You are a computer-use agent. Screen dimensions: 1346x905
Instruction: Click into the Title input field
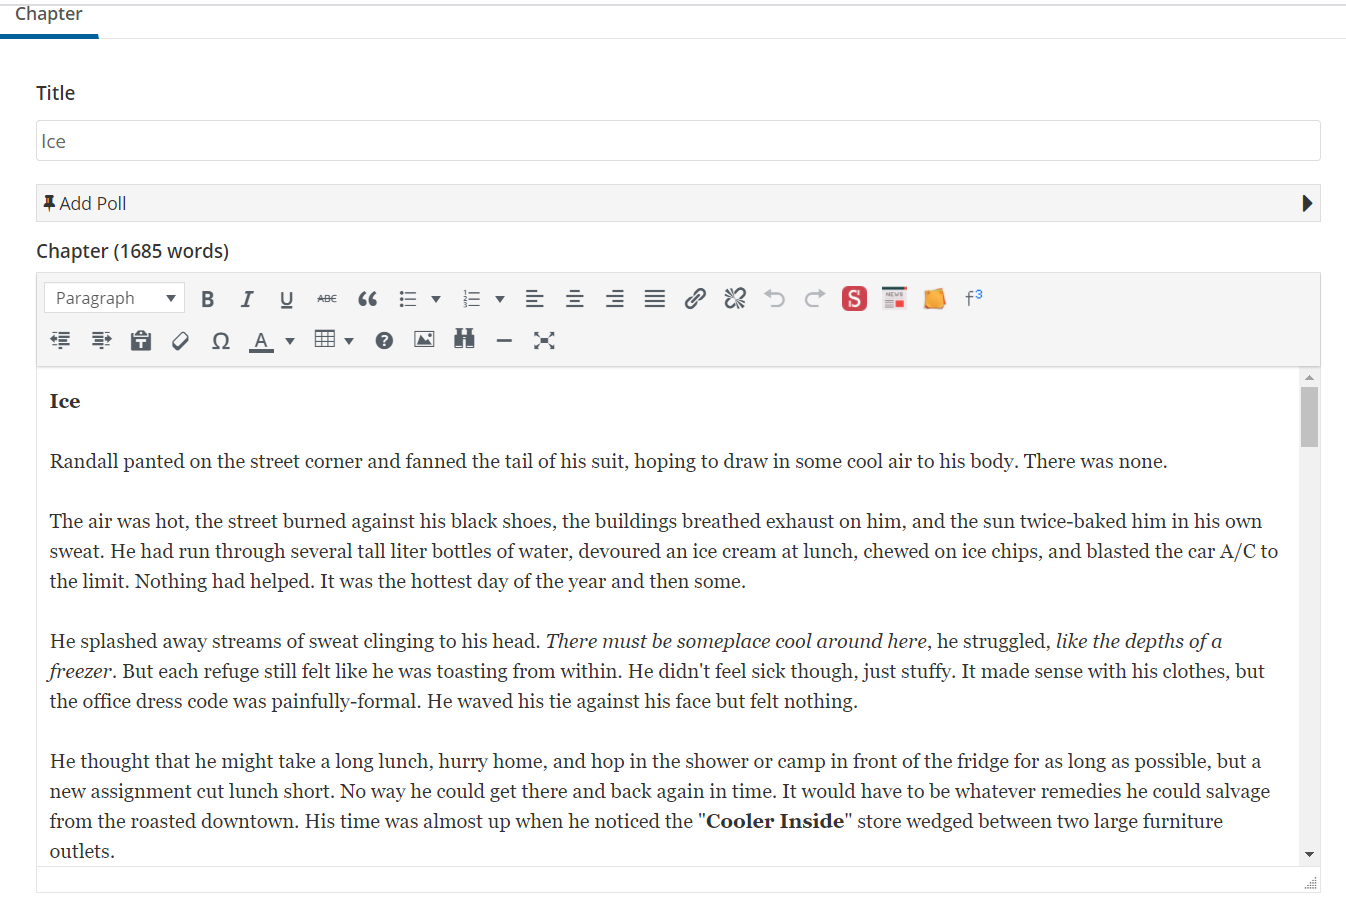[678, 141]
